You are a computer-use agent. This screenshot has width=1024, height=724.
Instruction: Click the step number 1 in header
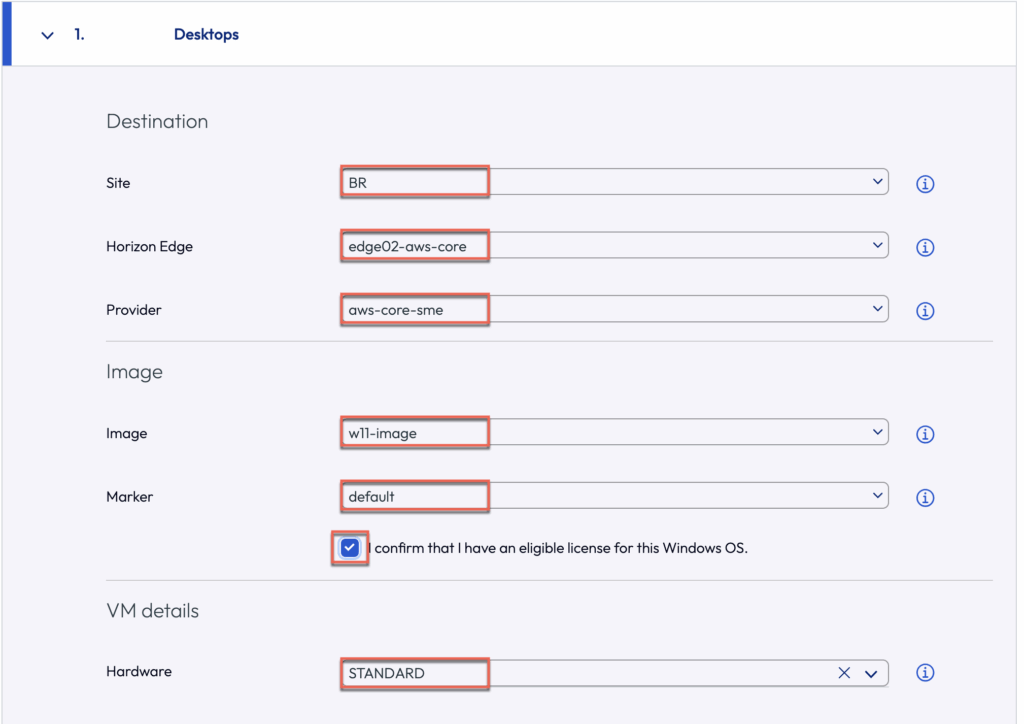pyautogui.click(x=79, y=35)
